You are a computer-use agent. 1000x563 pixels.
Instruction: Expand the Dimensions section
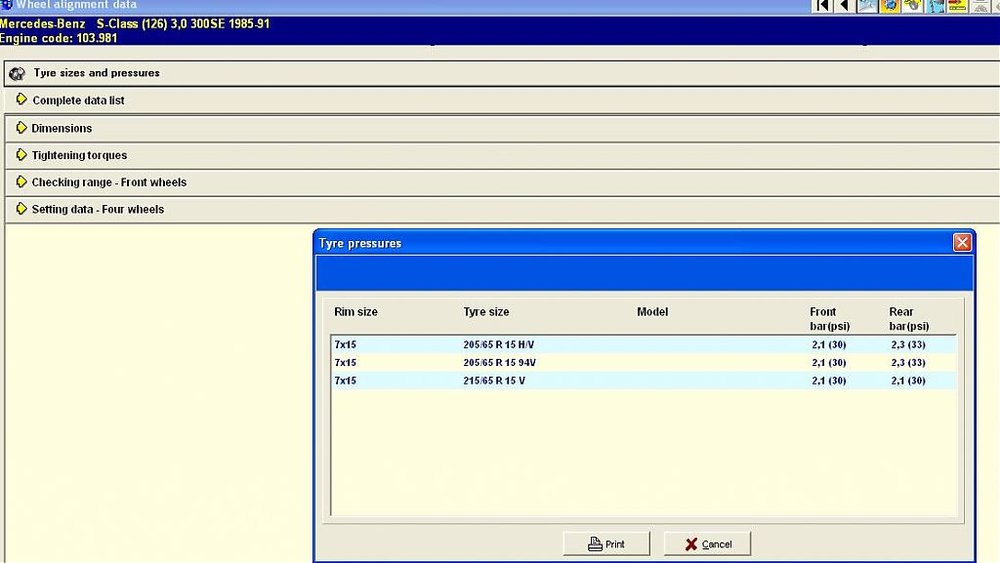pyautogui.click(x=502, y=128)
